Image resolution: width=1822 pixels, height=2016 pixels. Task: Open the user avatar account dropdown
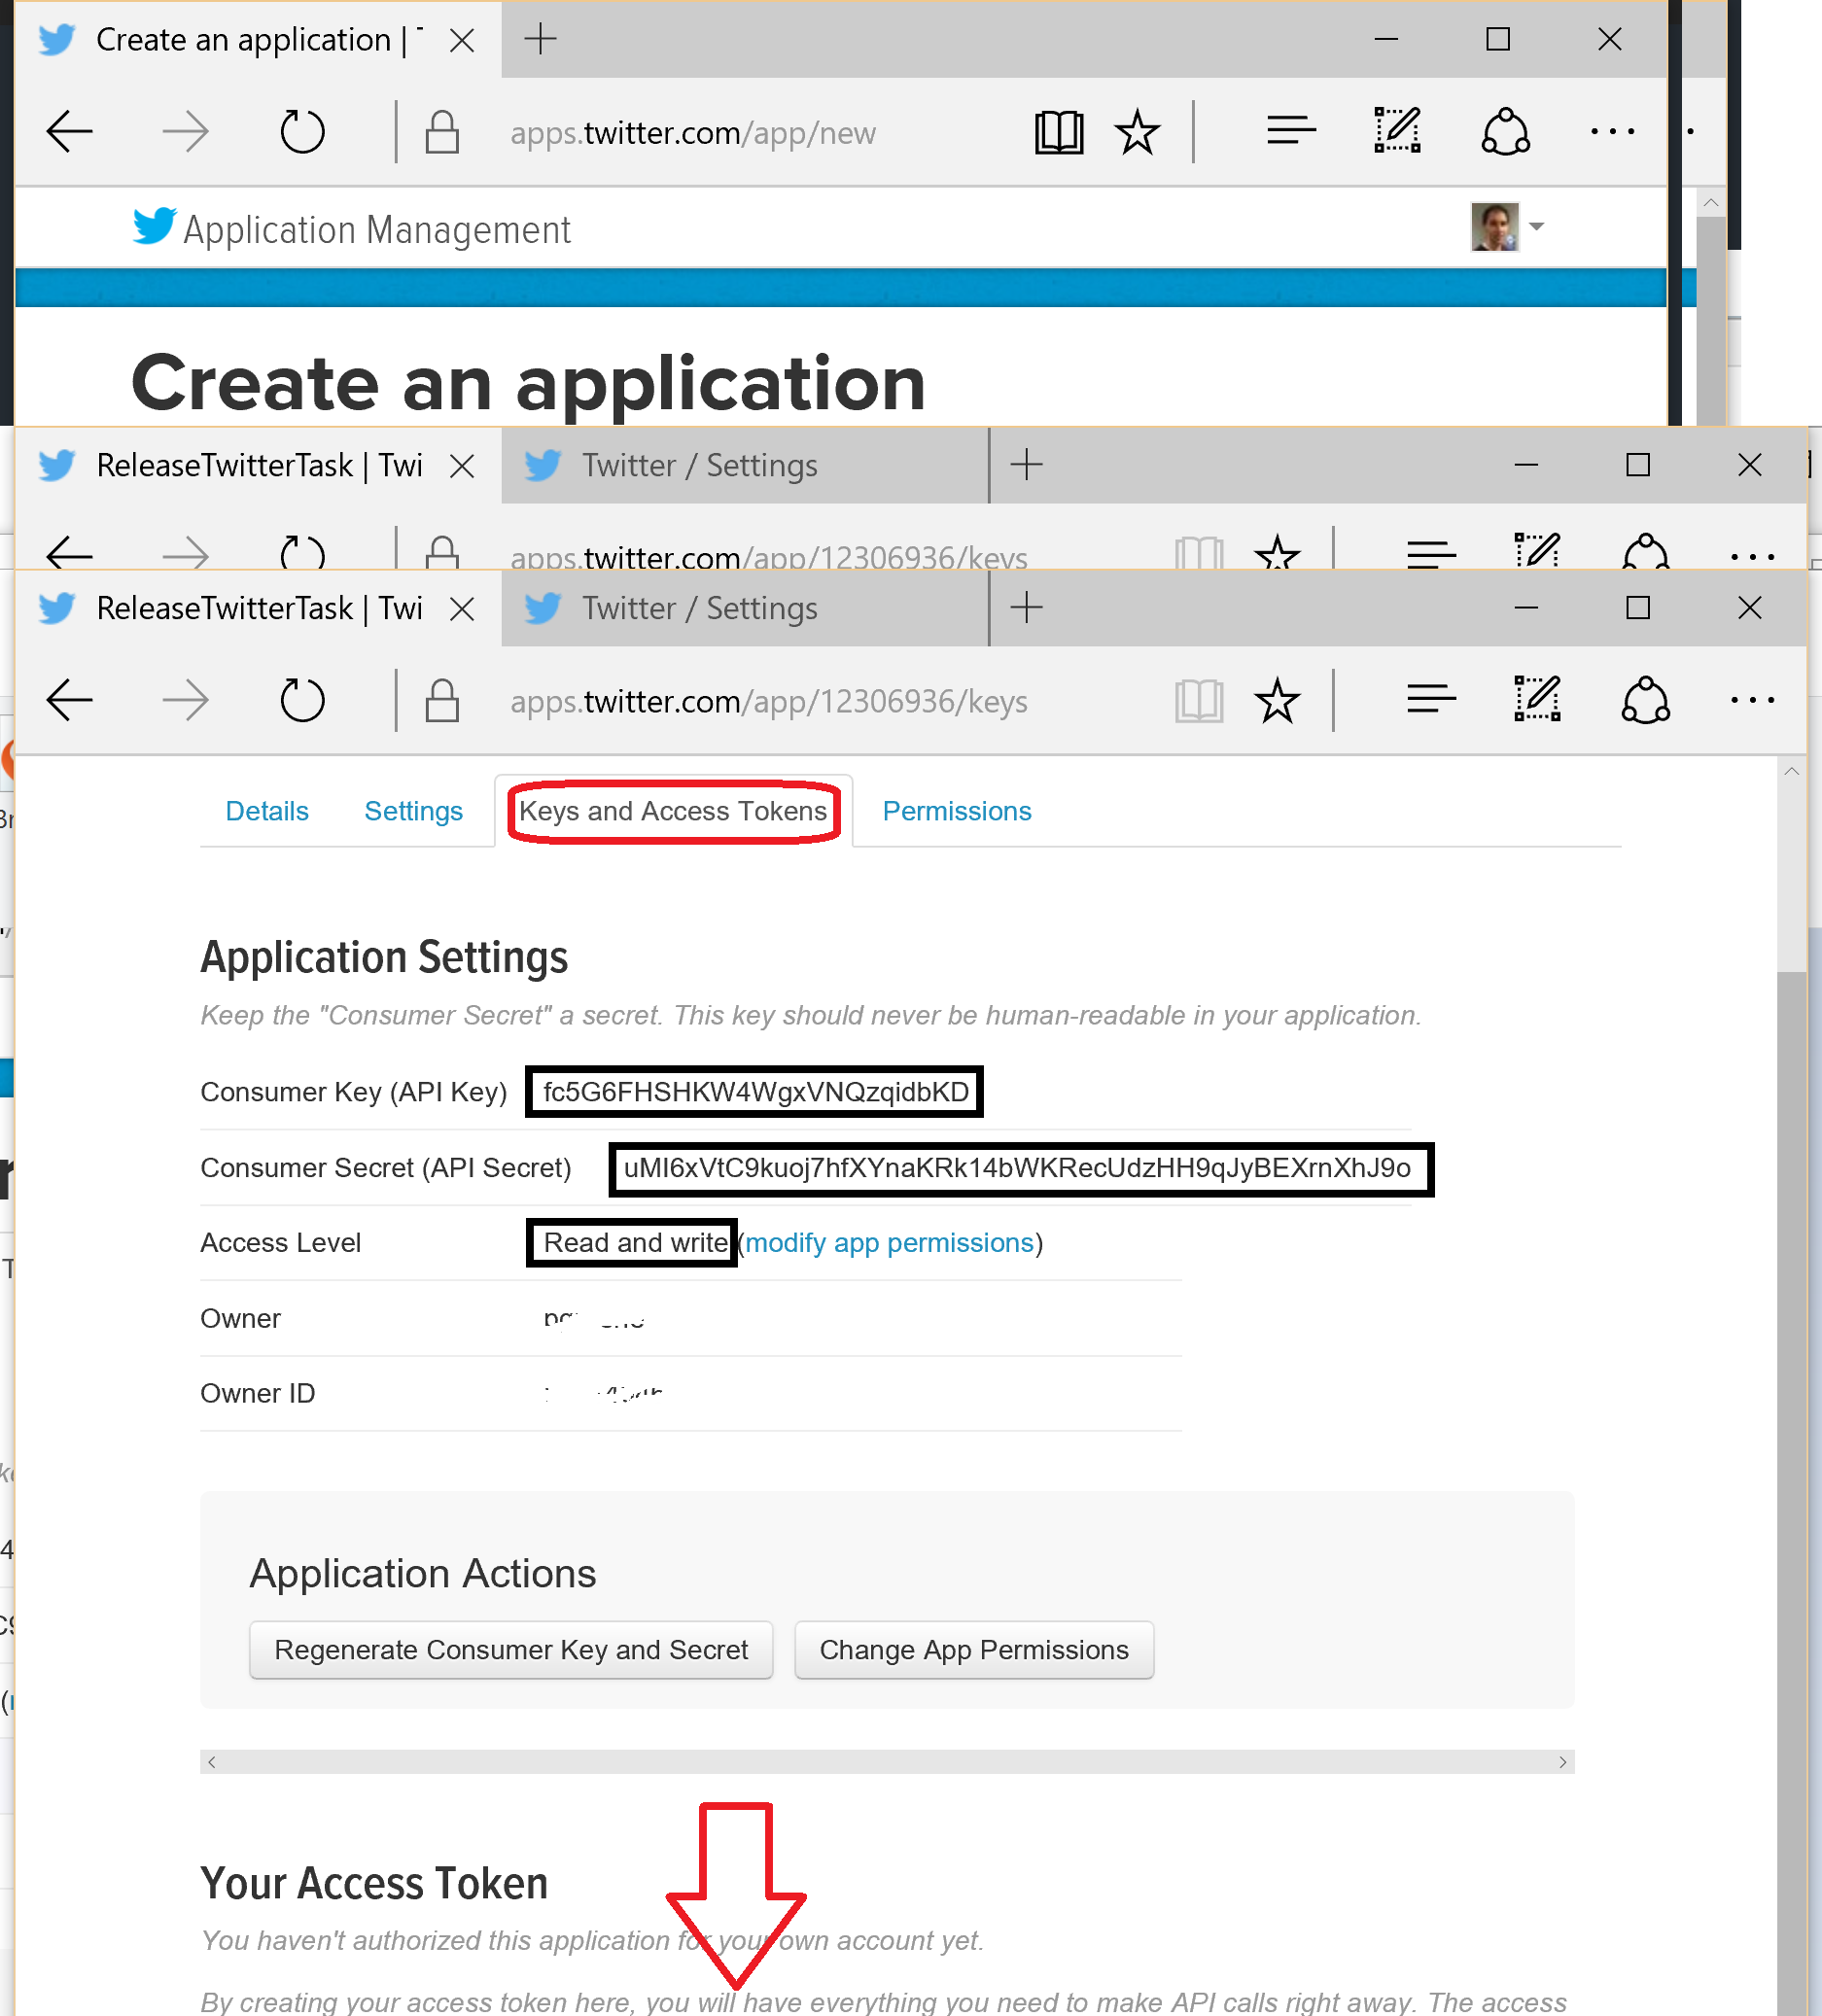1507,227
